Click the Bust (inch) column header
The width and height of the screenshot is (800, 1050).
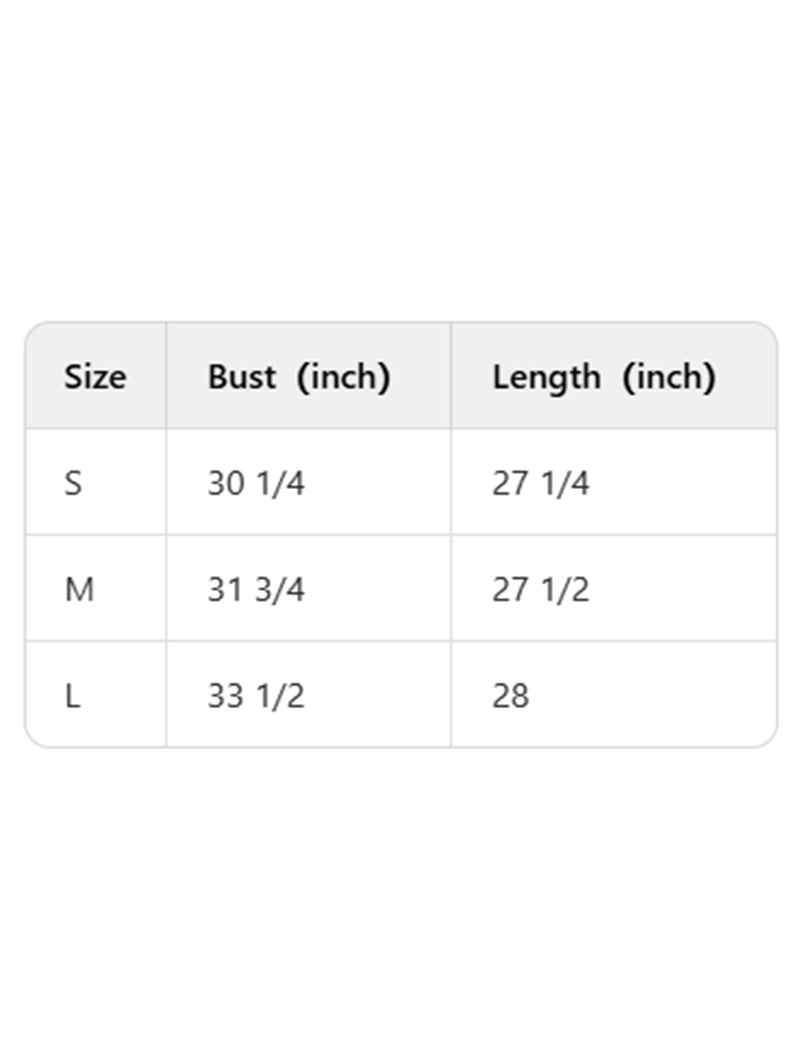point(298,377)
